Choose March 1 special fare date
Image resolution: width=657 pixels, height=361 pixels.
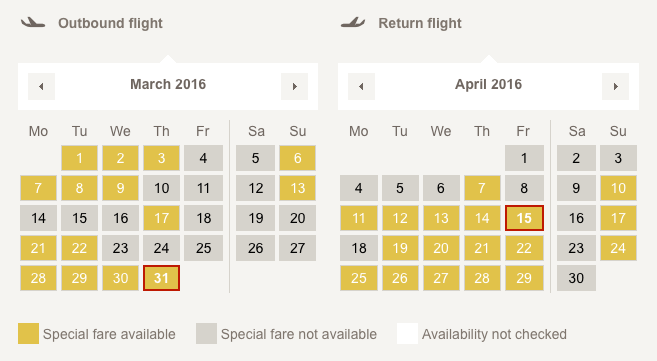(79, 158)
